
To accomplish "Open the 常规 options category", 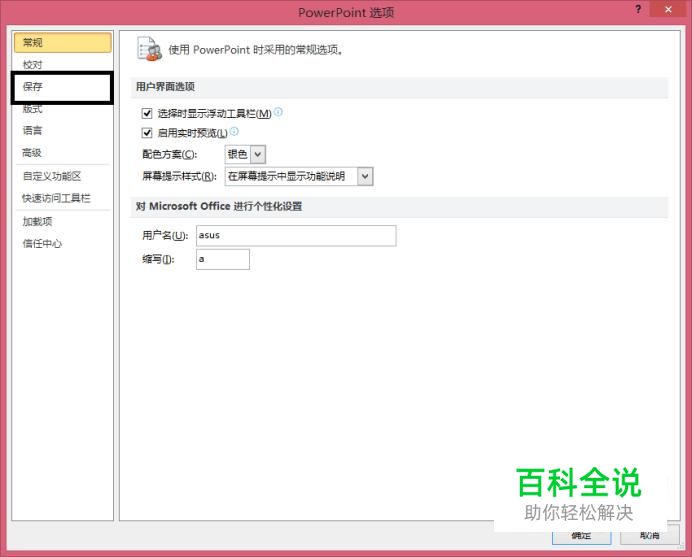I will (63, 42).
